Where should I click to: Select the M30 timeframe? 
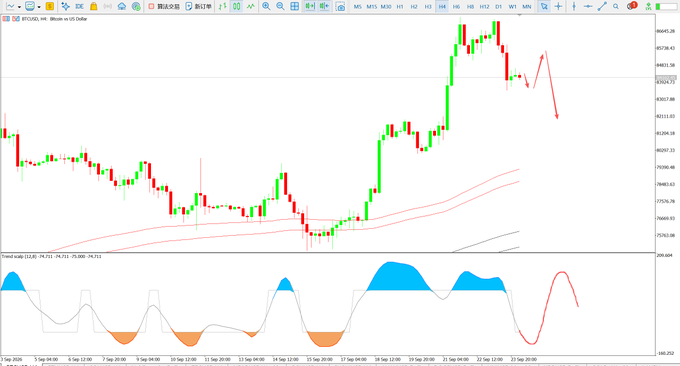click(x=386, y=7)
